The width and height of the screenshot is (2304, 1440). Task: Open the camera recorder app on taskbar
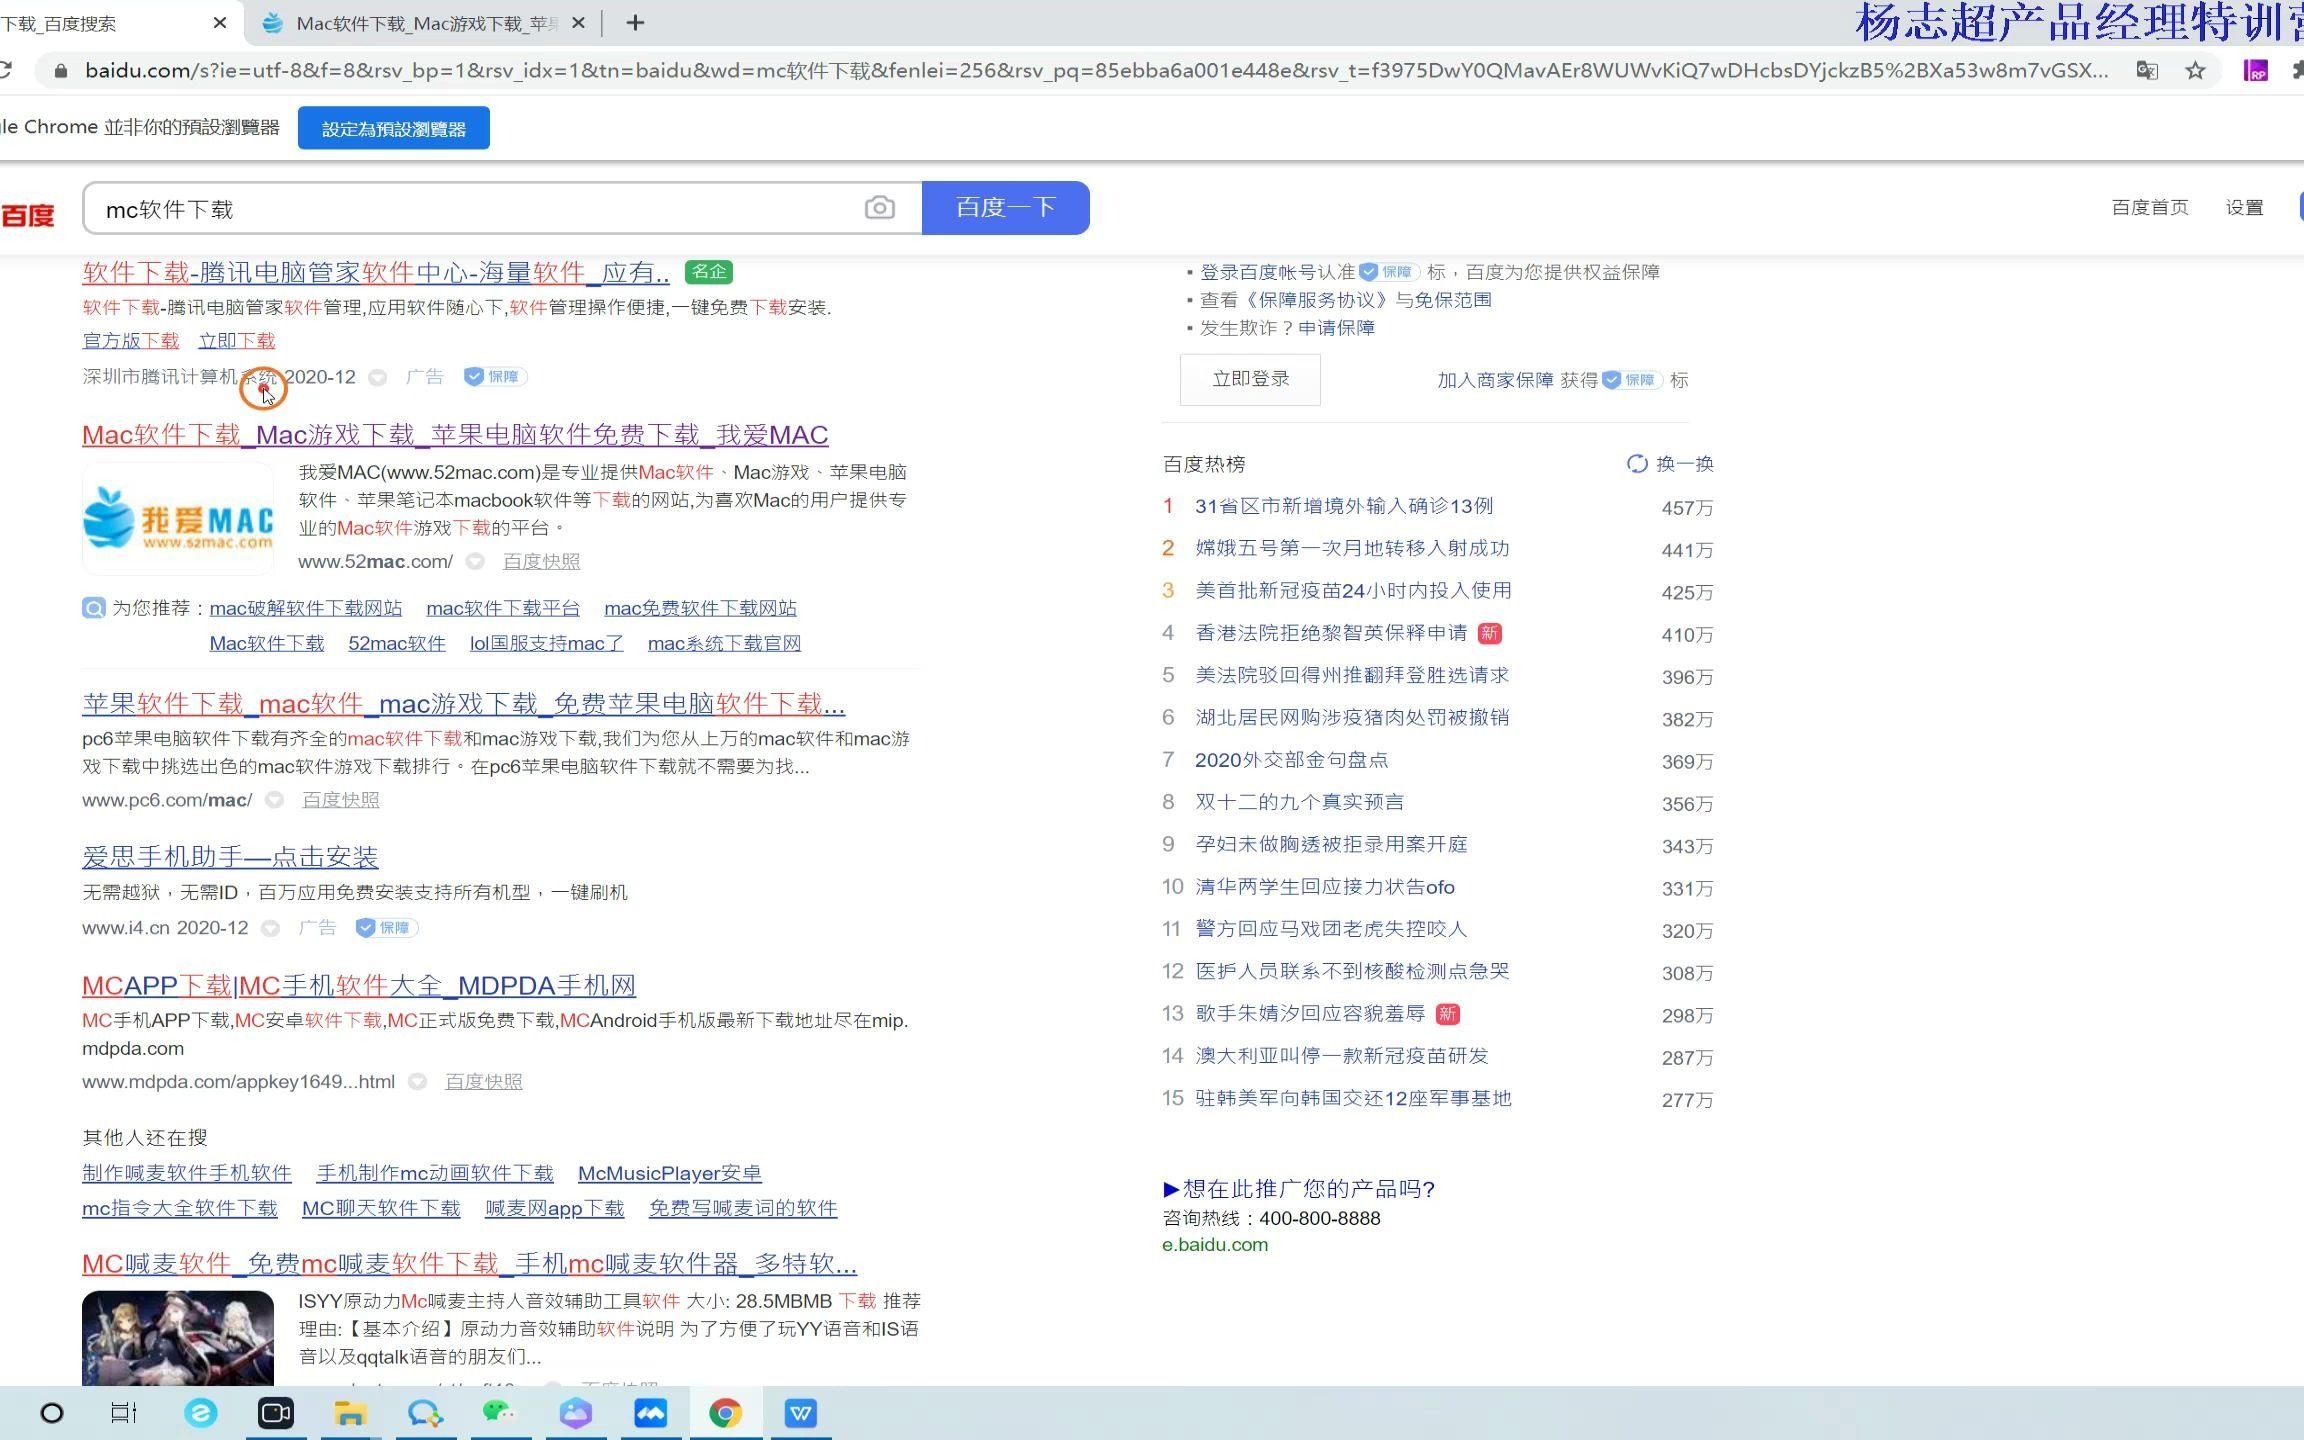point(276,1413)
